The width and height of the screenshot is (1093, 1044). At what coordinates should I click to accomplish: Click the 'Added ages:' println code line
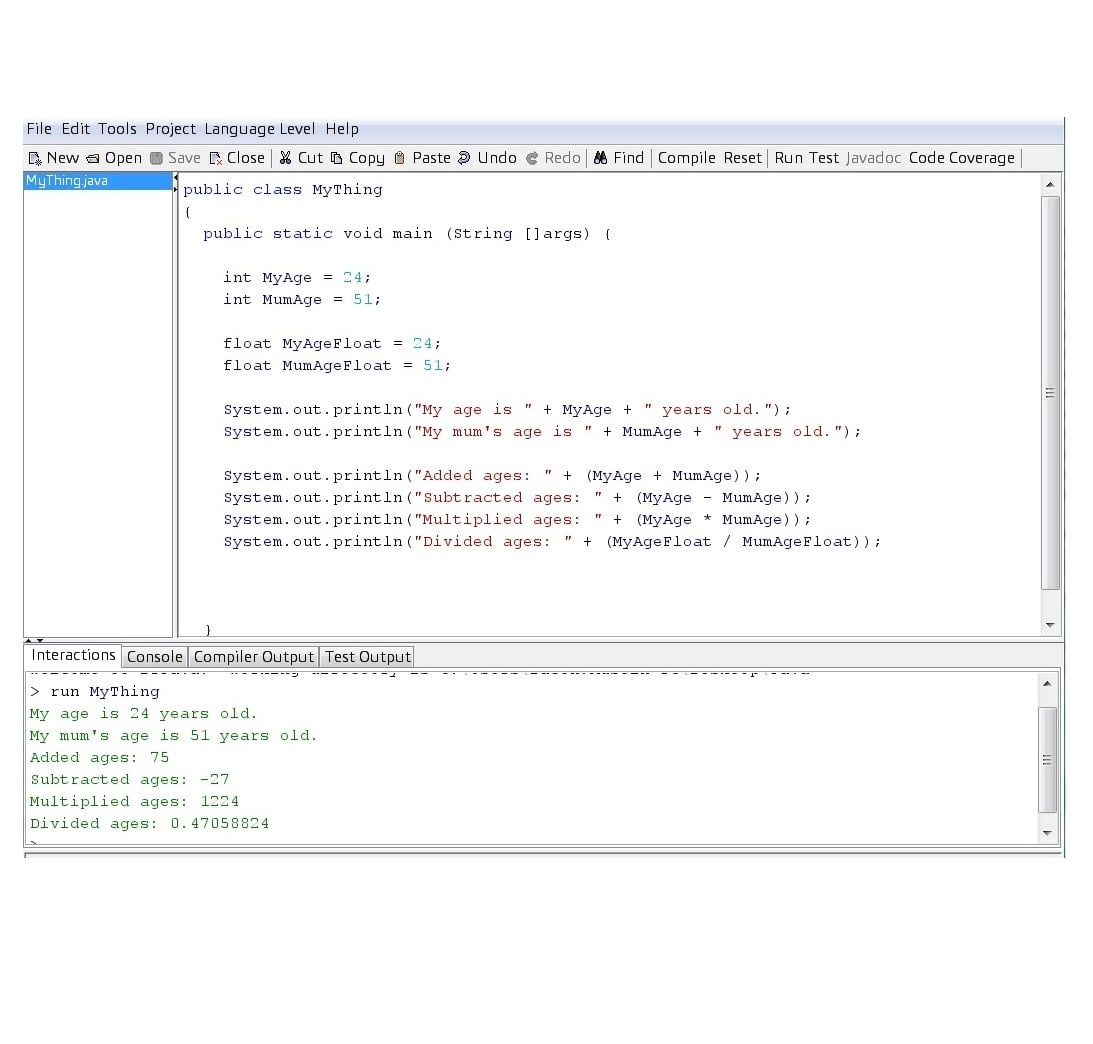click(x=492, y=475)
